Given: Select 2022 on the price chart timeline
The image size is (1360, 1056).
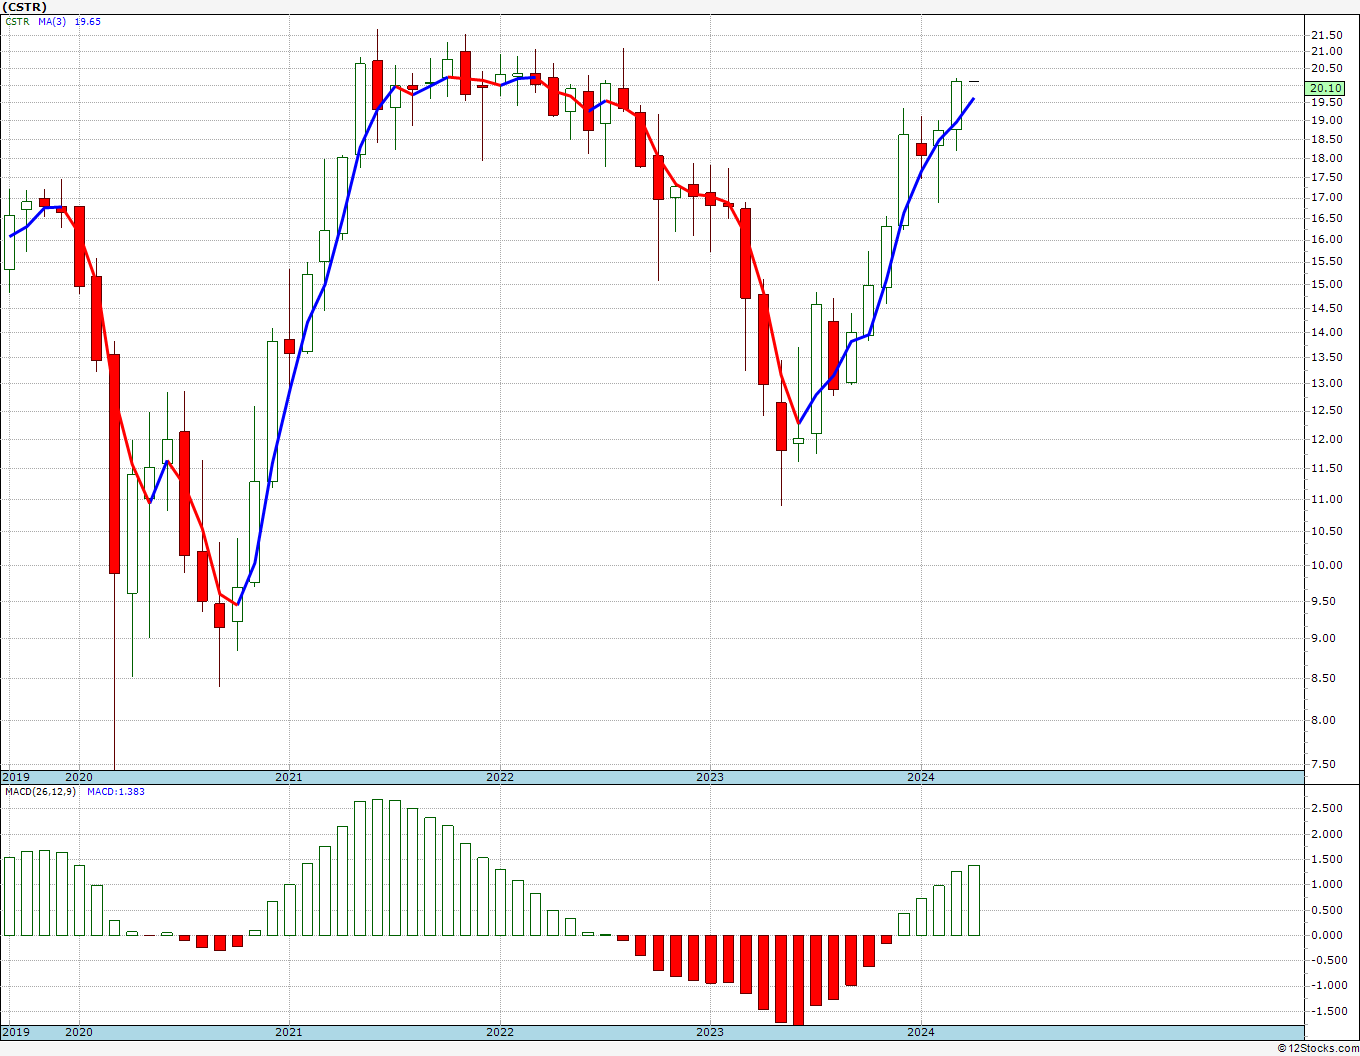Looking at the screenshot, I should pos(500,777).
